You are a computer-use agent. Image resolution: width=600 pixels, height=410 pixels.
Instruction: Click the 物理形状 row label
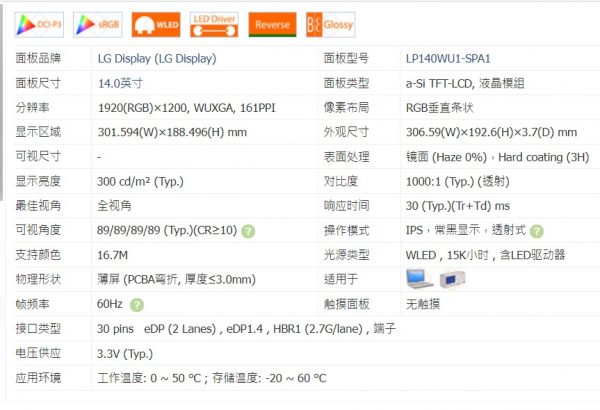38,279
